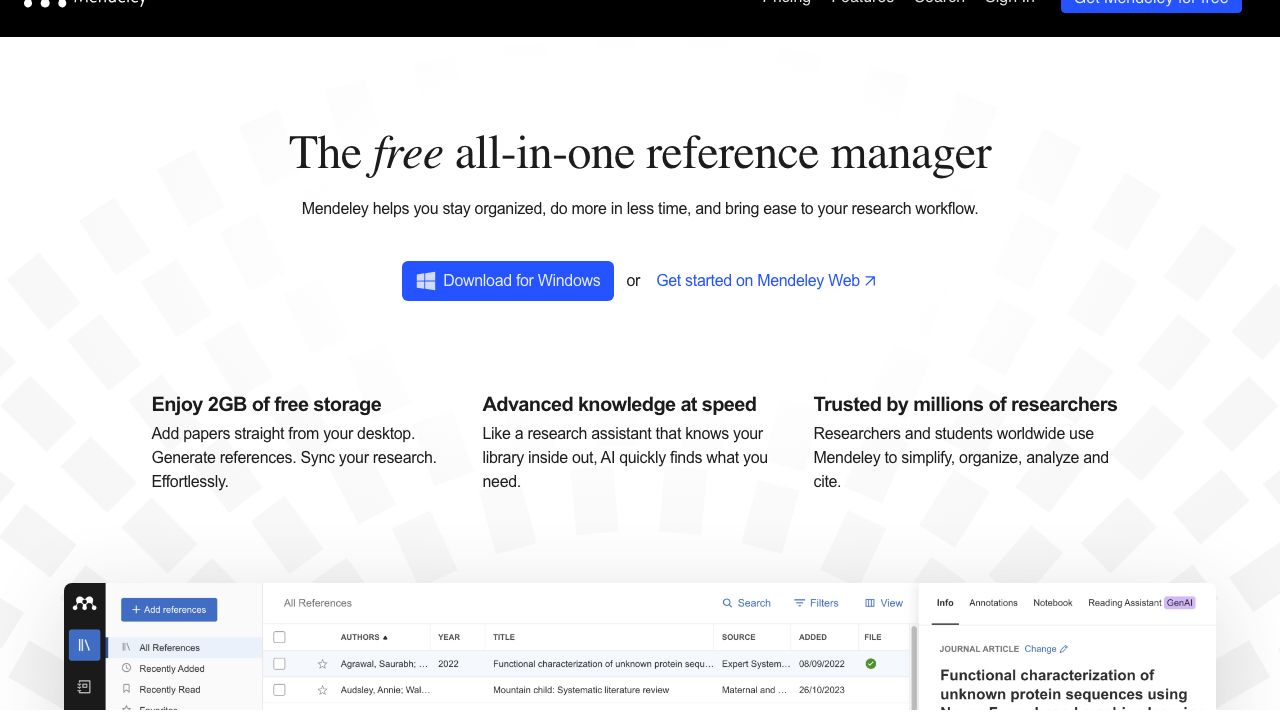
Task: Open Get started on Mendeley Web link
Action: click(x=766, y=281)
